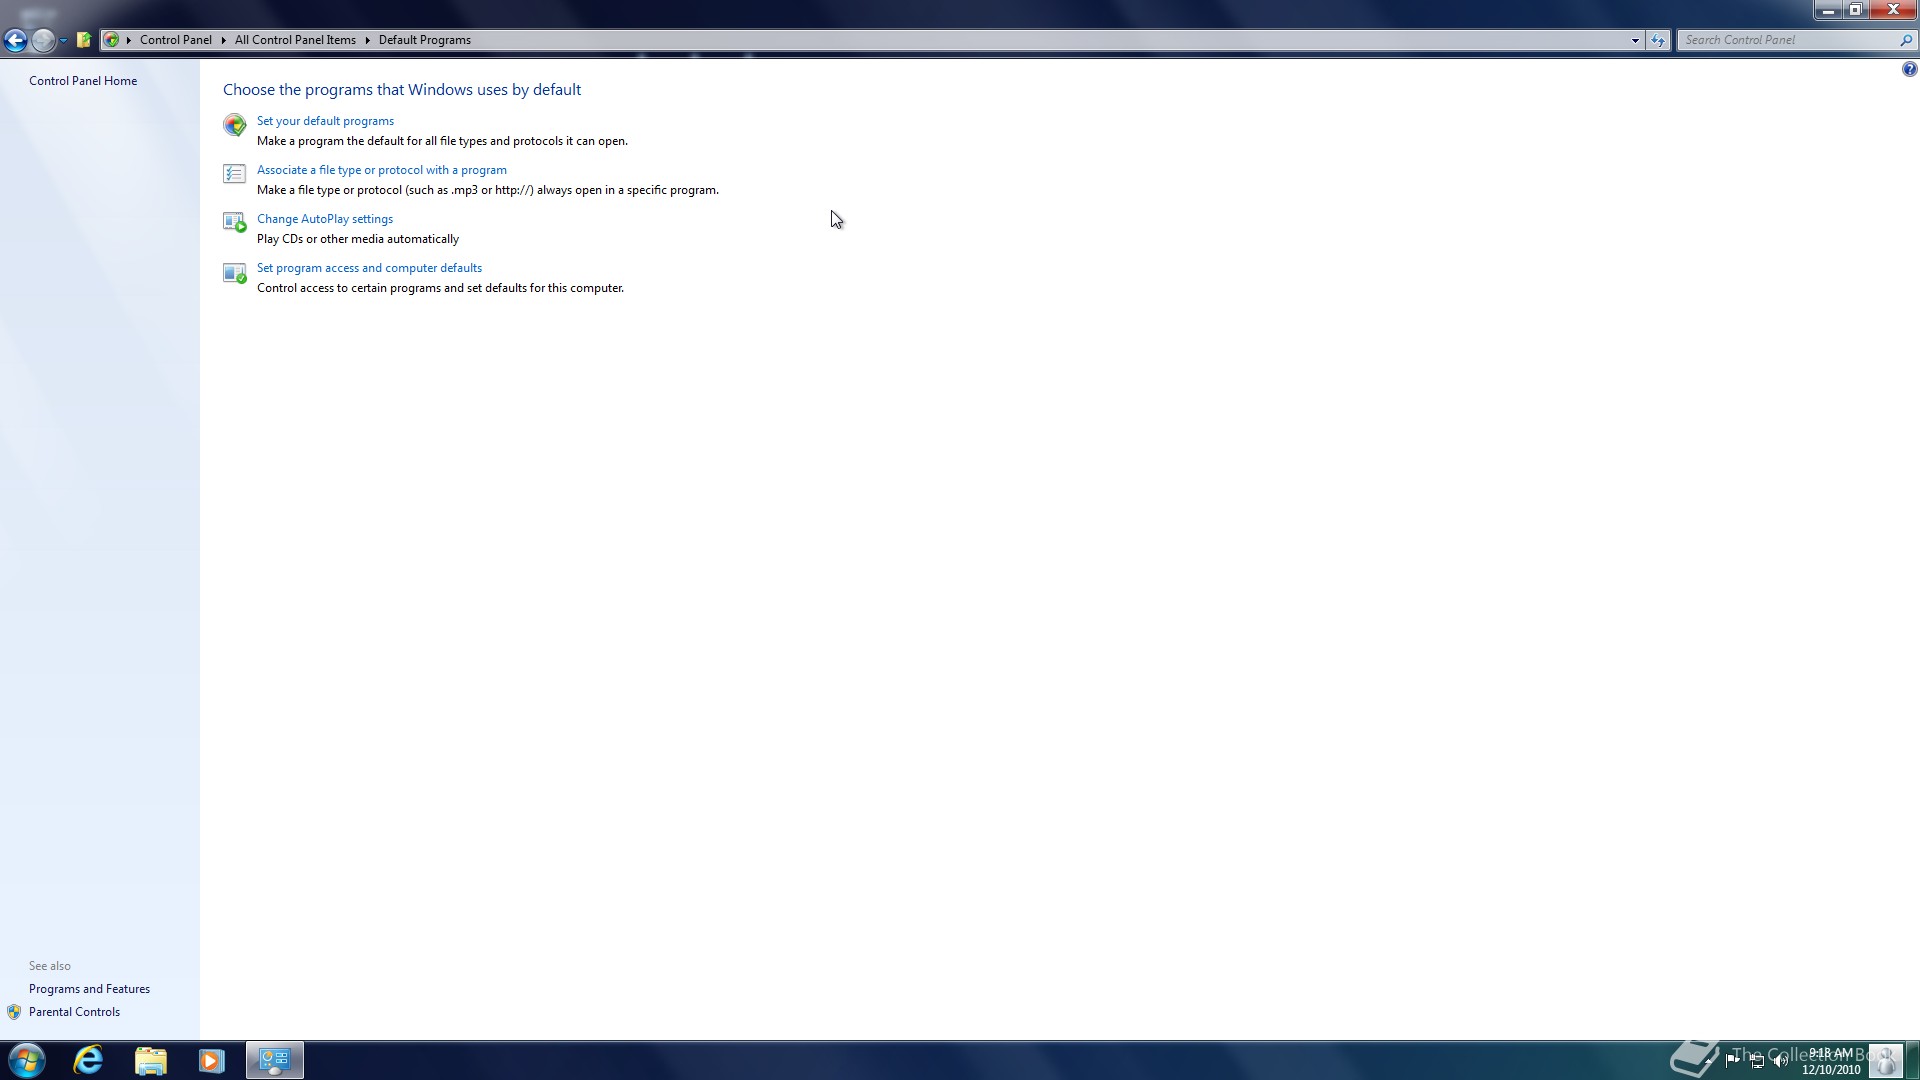
Task: Go to All Control Panel Items breadcrumb
Action: (295, 40)
